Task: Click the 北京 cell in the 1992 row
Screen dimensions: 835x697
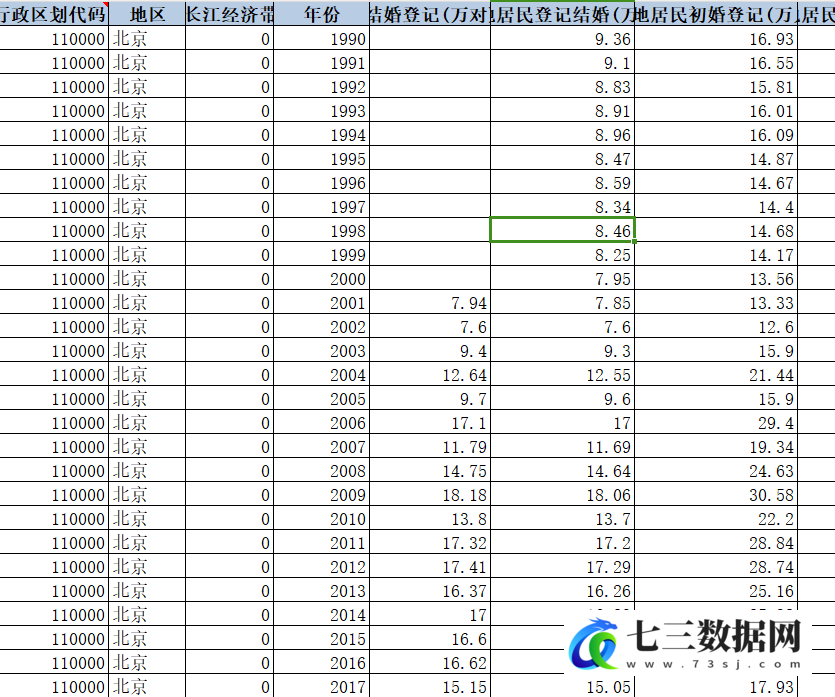Action: [147, 86]
